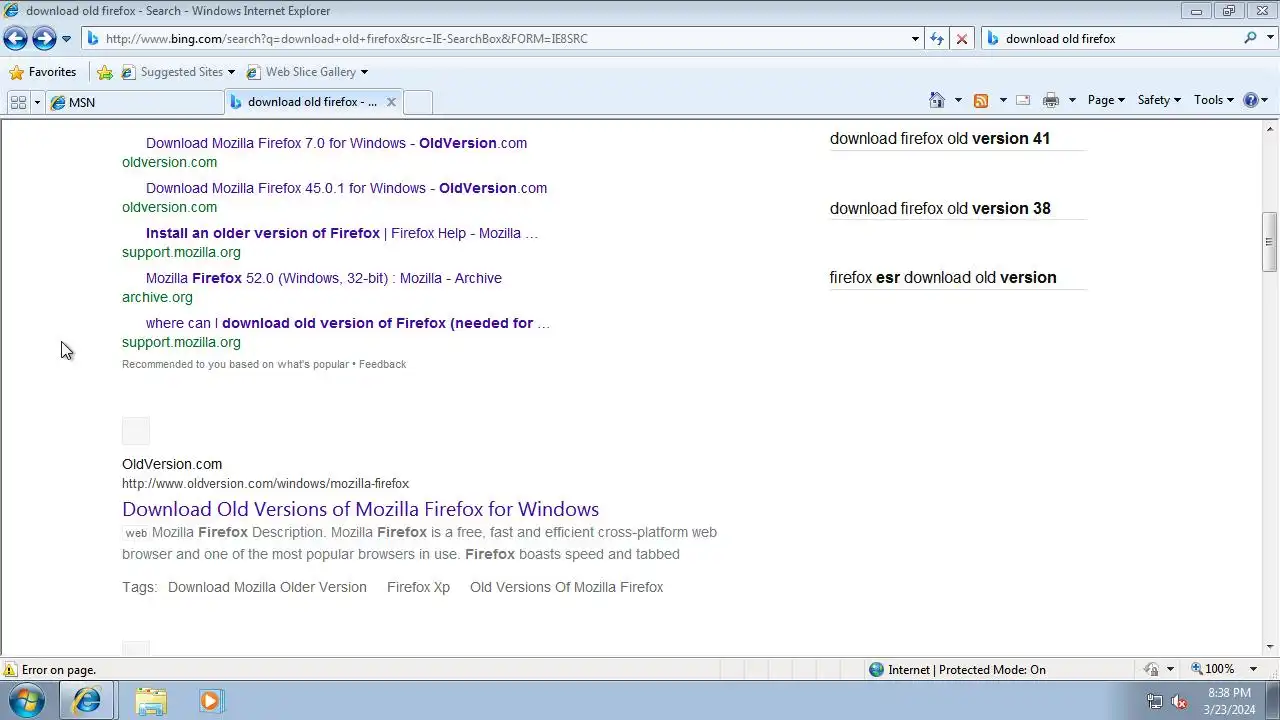1280x720 pixels.
Task: Click the blue Help question mark icon
Action: [x=1250, y=100]
